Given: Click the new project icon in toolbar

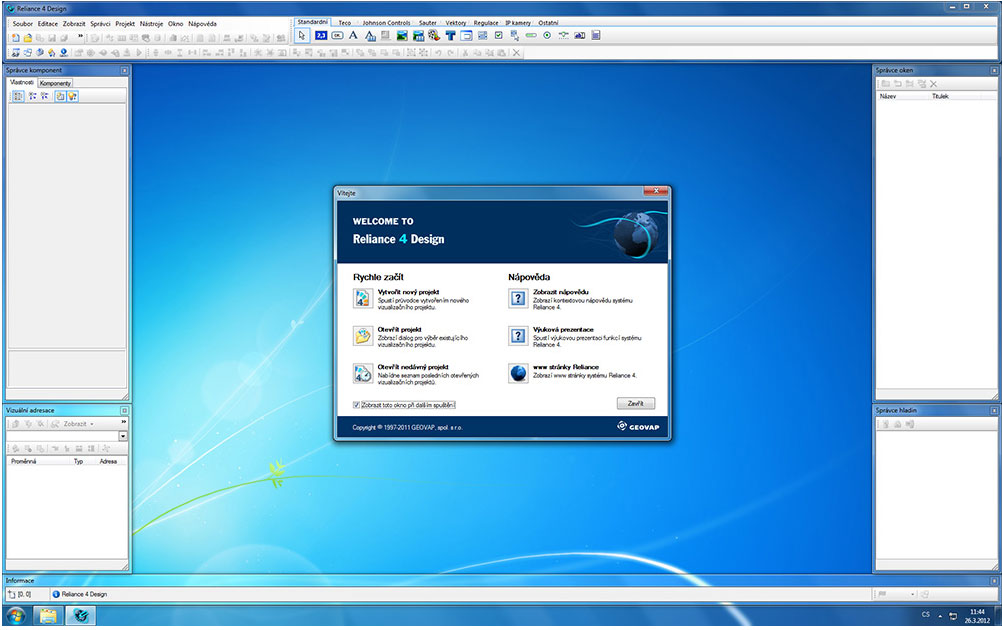Looking at the screenshot, I should pos(15,38).
